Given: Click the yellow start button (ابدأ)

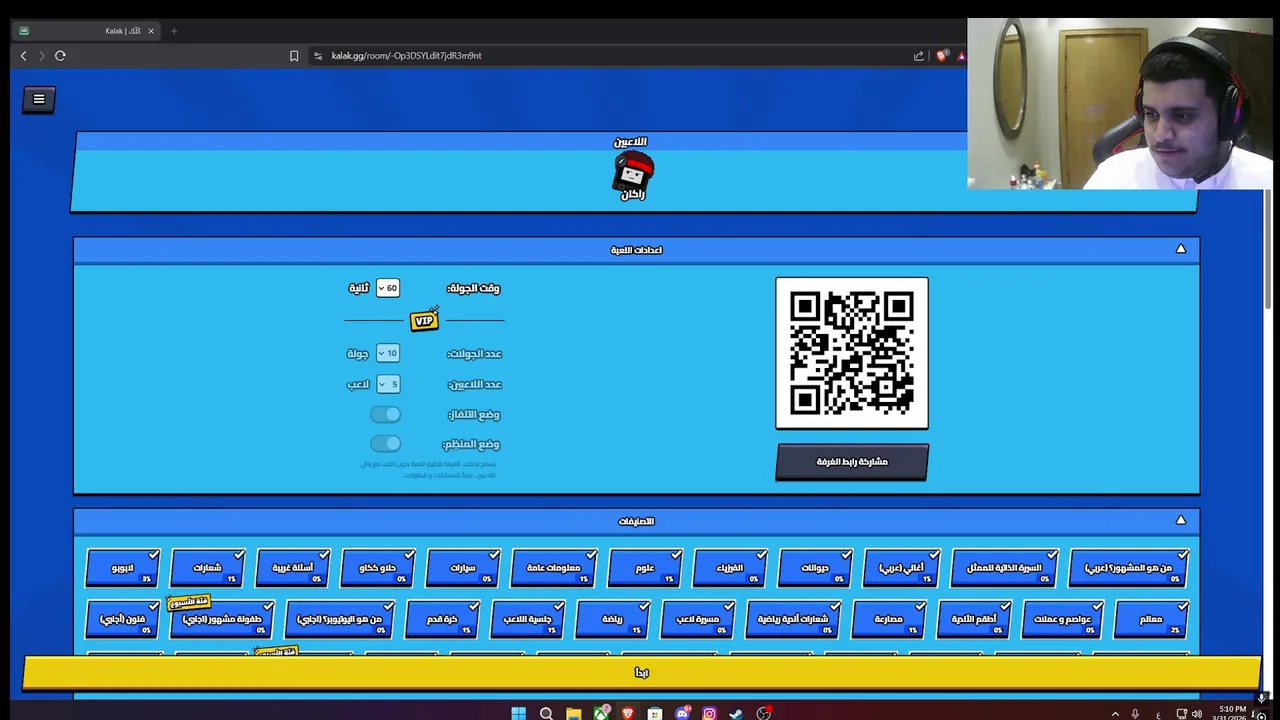Looking at the screenshot, I should [x=641, y=673].
